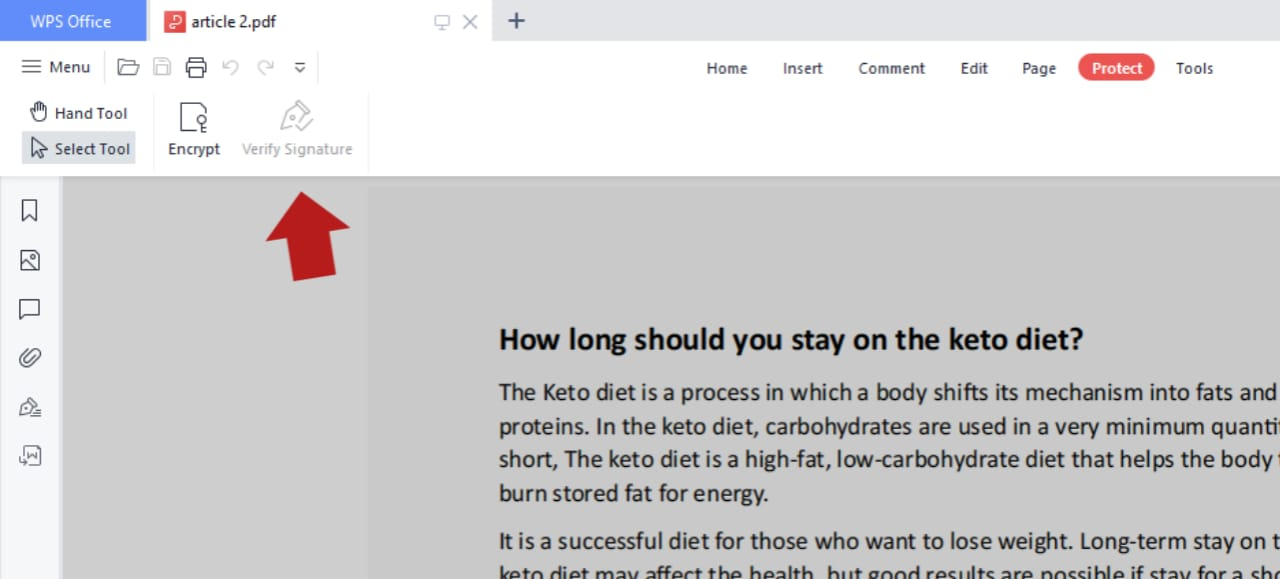Click the Encrypt document icon
The width and height of the screenshot is (1280, 579).
(193, 130)
